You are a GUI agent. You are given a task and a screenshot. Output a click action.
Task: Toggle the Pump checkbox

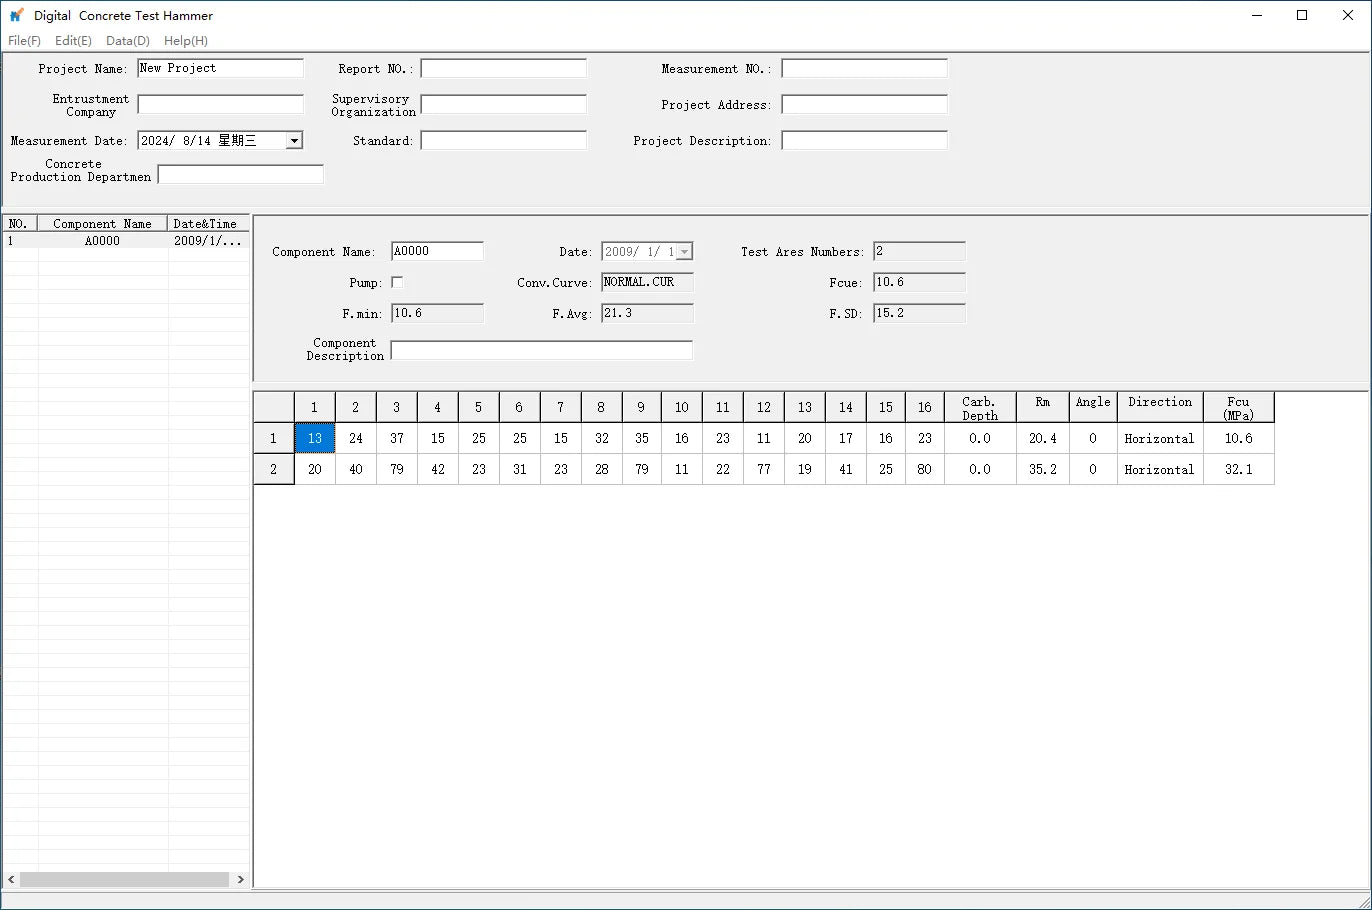[397, 282]
